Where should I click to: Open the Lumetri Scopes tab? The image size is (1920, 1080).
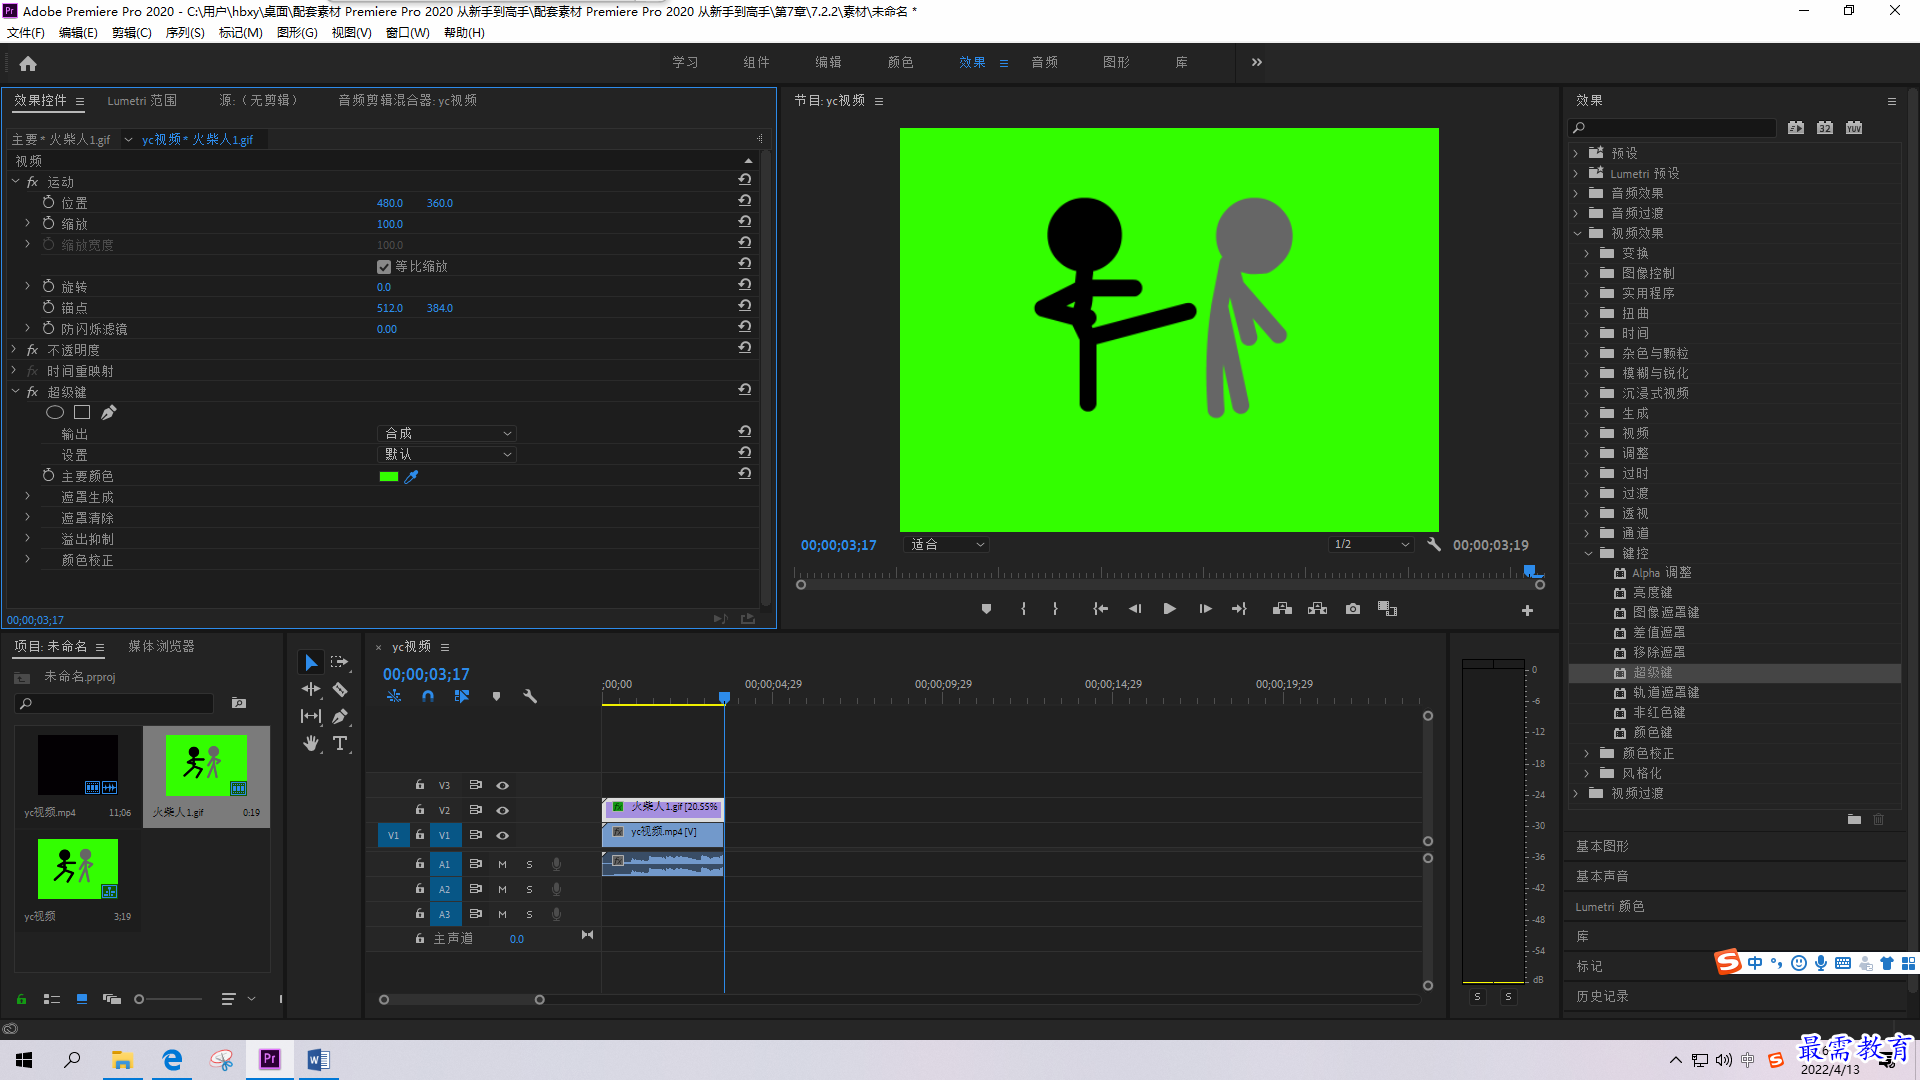(142, 100)
